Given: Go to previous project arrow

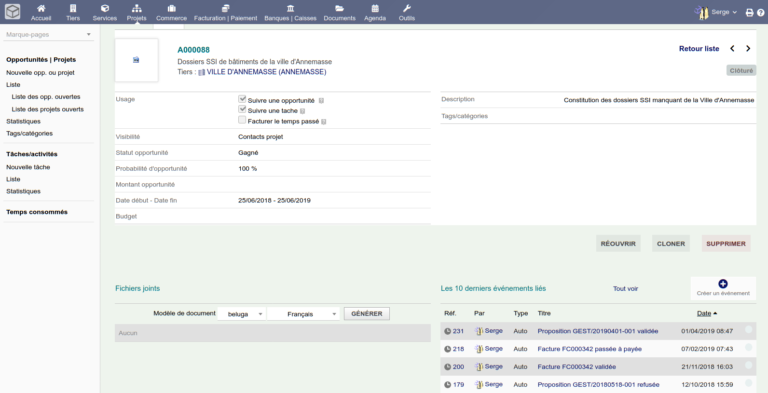Looking at the screenshot, I should click(x=732, y=49).
